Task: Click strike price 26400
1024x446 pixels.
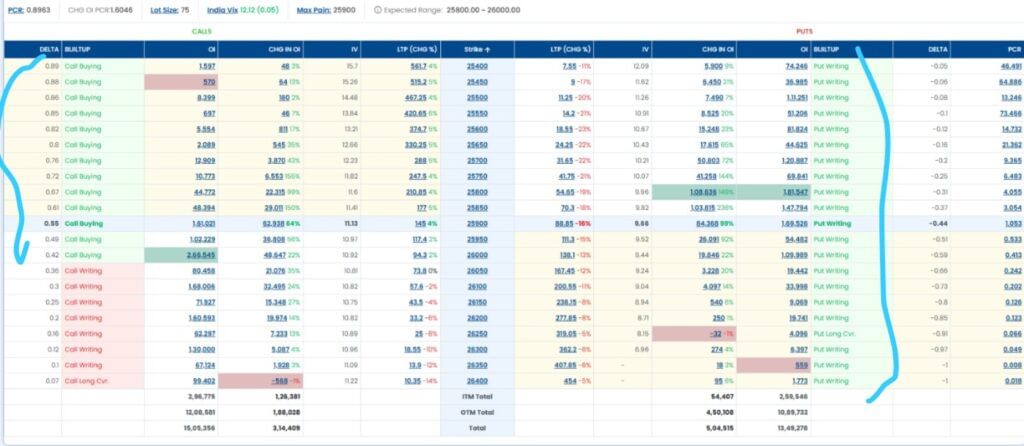Action: (477, 381)
